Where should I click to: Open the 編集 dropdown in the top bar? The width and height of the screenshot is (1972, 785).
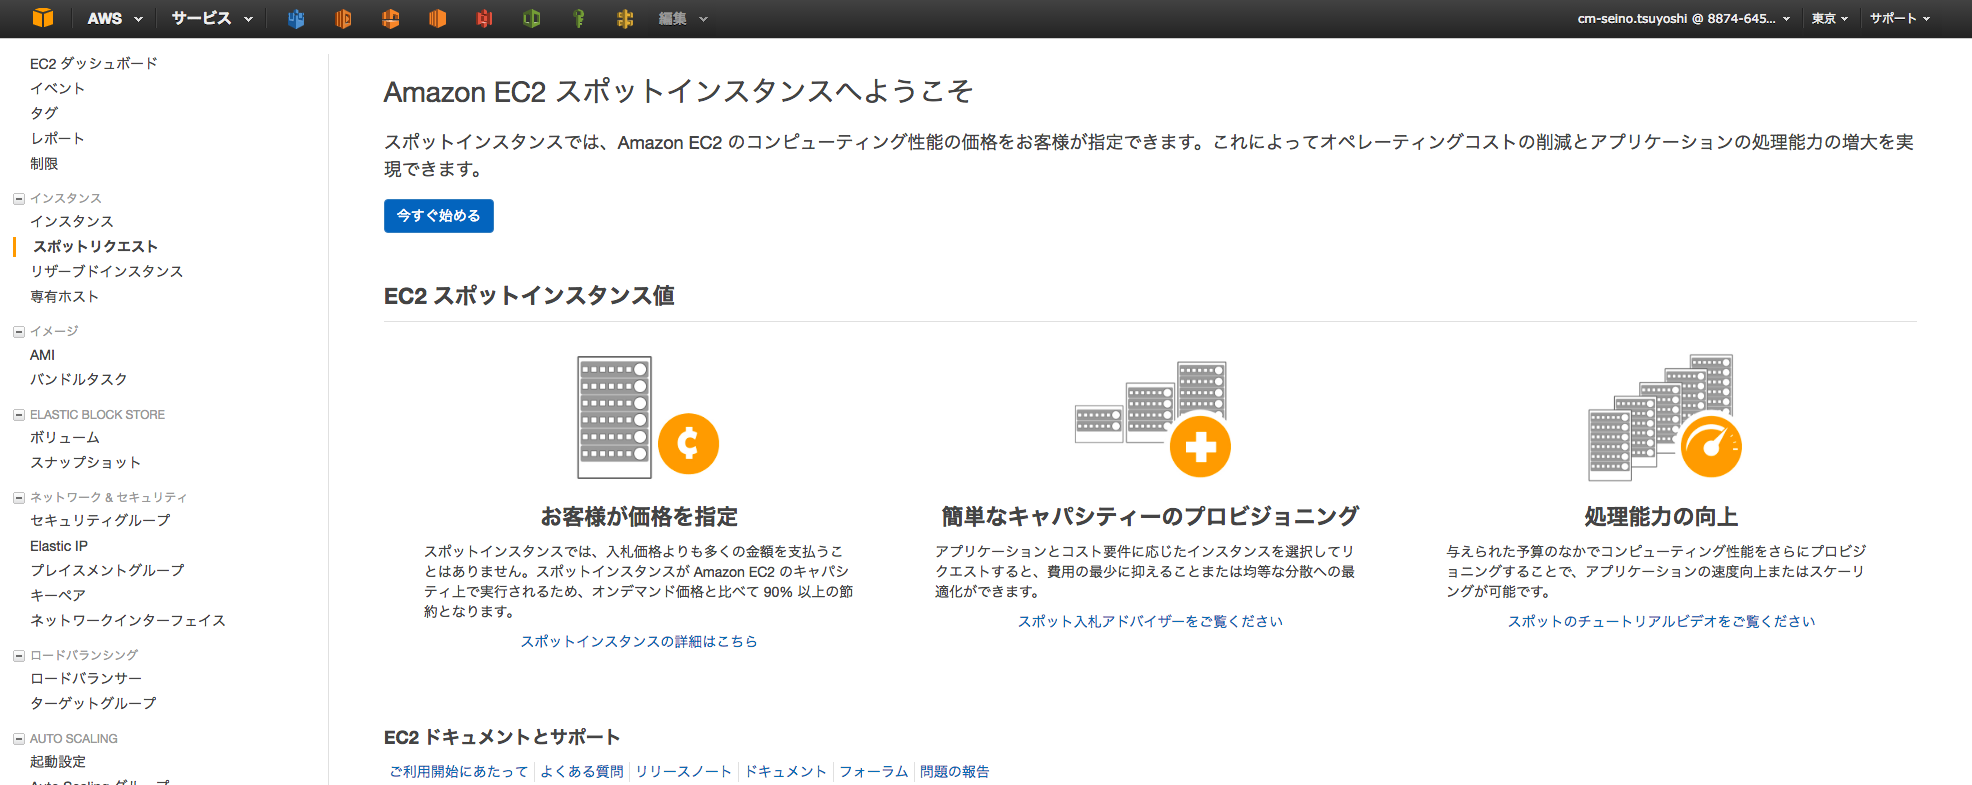(683, 18)
